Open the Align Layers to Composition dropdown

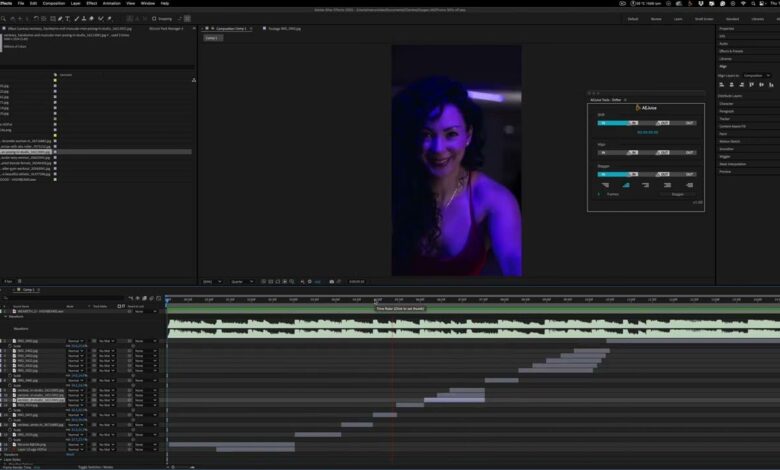tap(757, 76)
